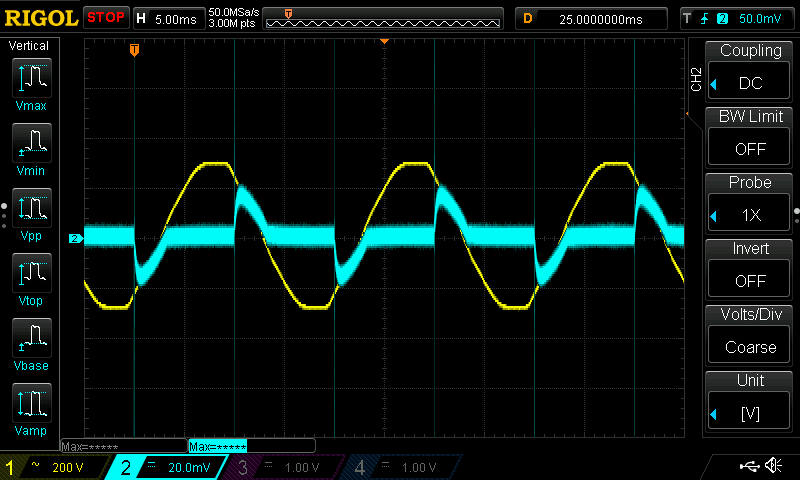The width and height of the screenshot is (800, 480).
Task: Select the channel 4 1.00 V tab
Action: coord(401,467)
